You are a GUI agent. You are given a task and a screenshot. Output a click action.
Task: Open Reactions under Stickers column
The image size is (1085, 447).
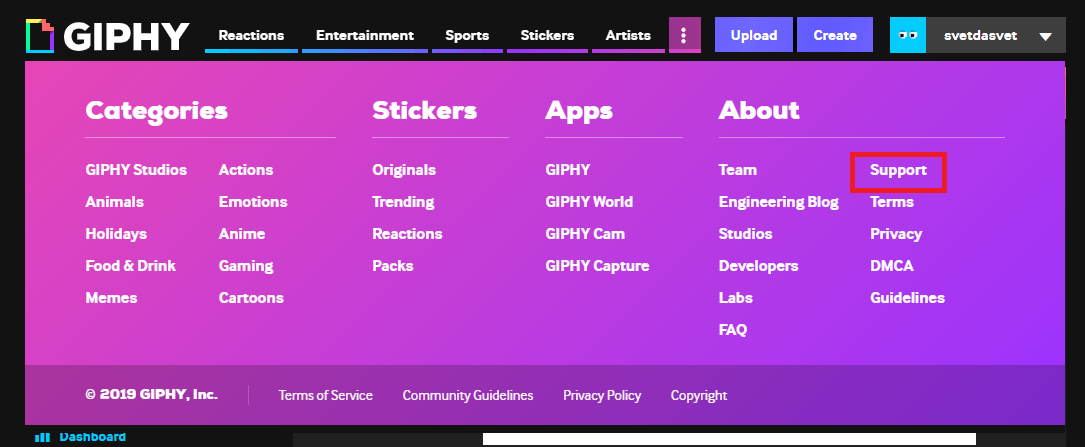tap(408, 234)
